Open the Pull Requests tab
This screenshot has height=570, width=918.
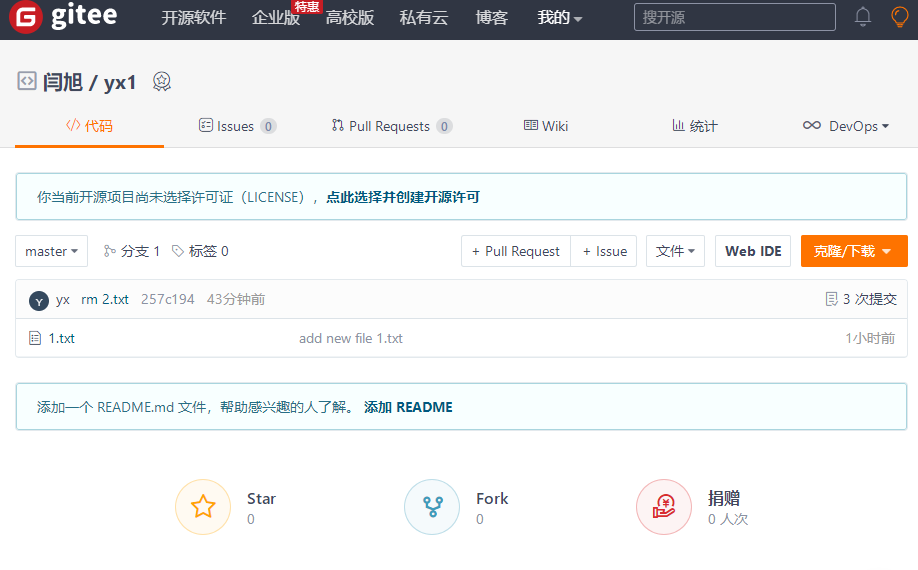(392, 126)
